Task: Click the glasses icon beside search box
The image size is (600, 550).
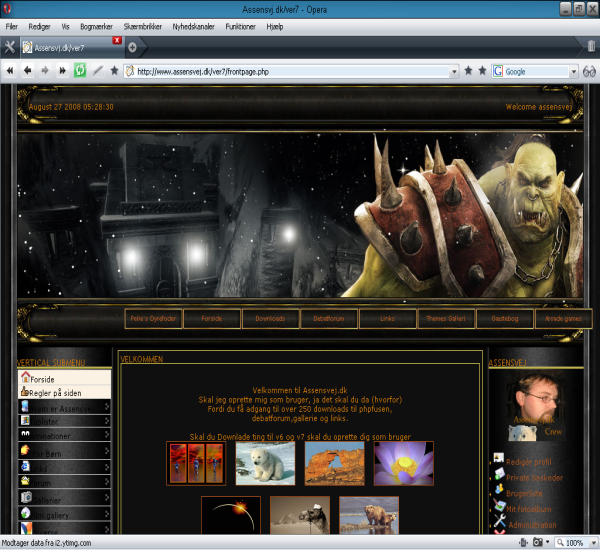Action: pos(589,71)
